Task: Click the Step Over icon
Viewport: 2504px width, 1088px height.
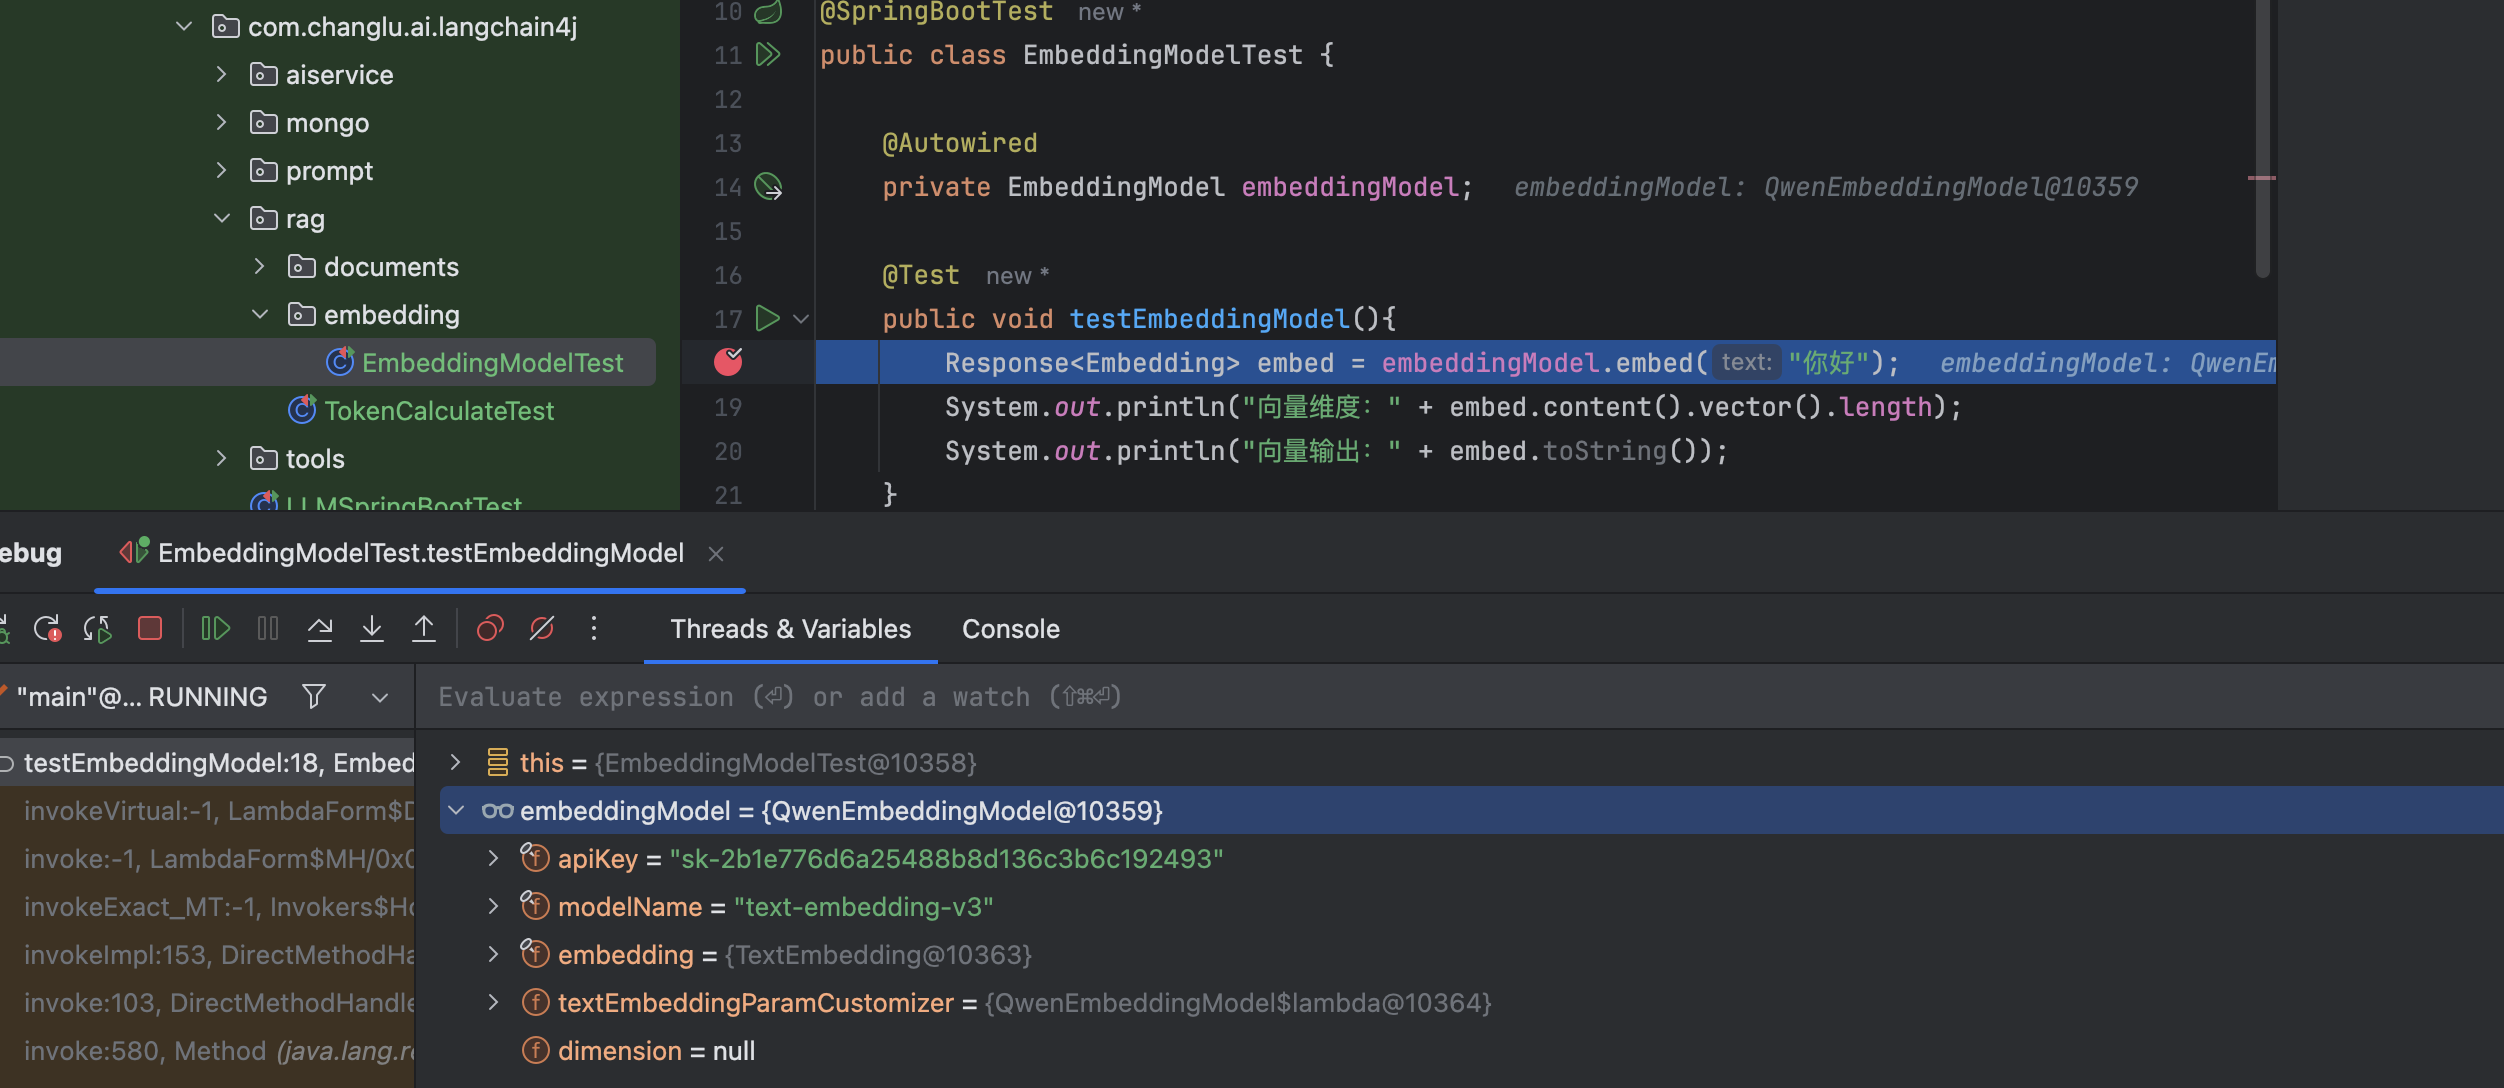Action: tap(320, 628)
